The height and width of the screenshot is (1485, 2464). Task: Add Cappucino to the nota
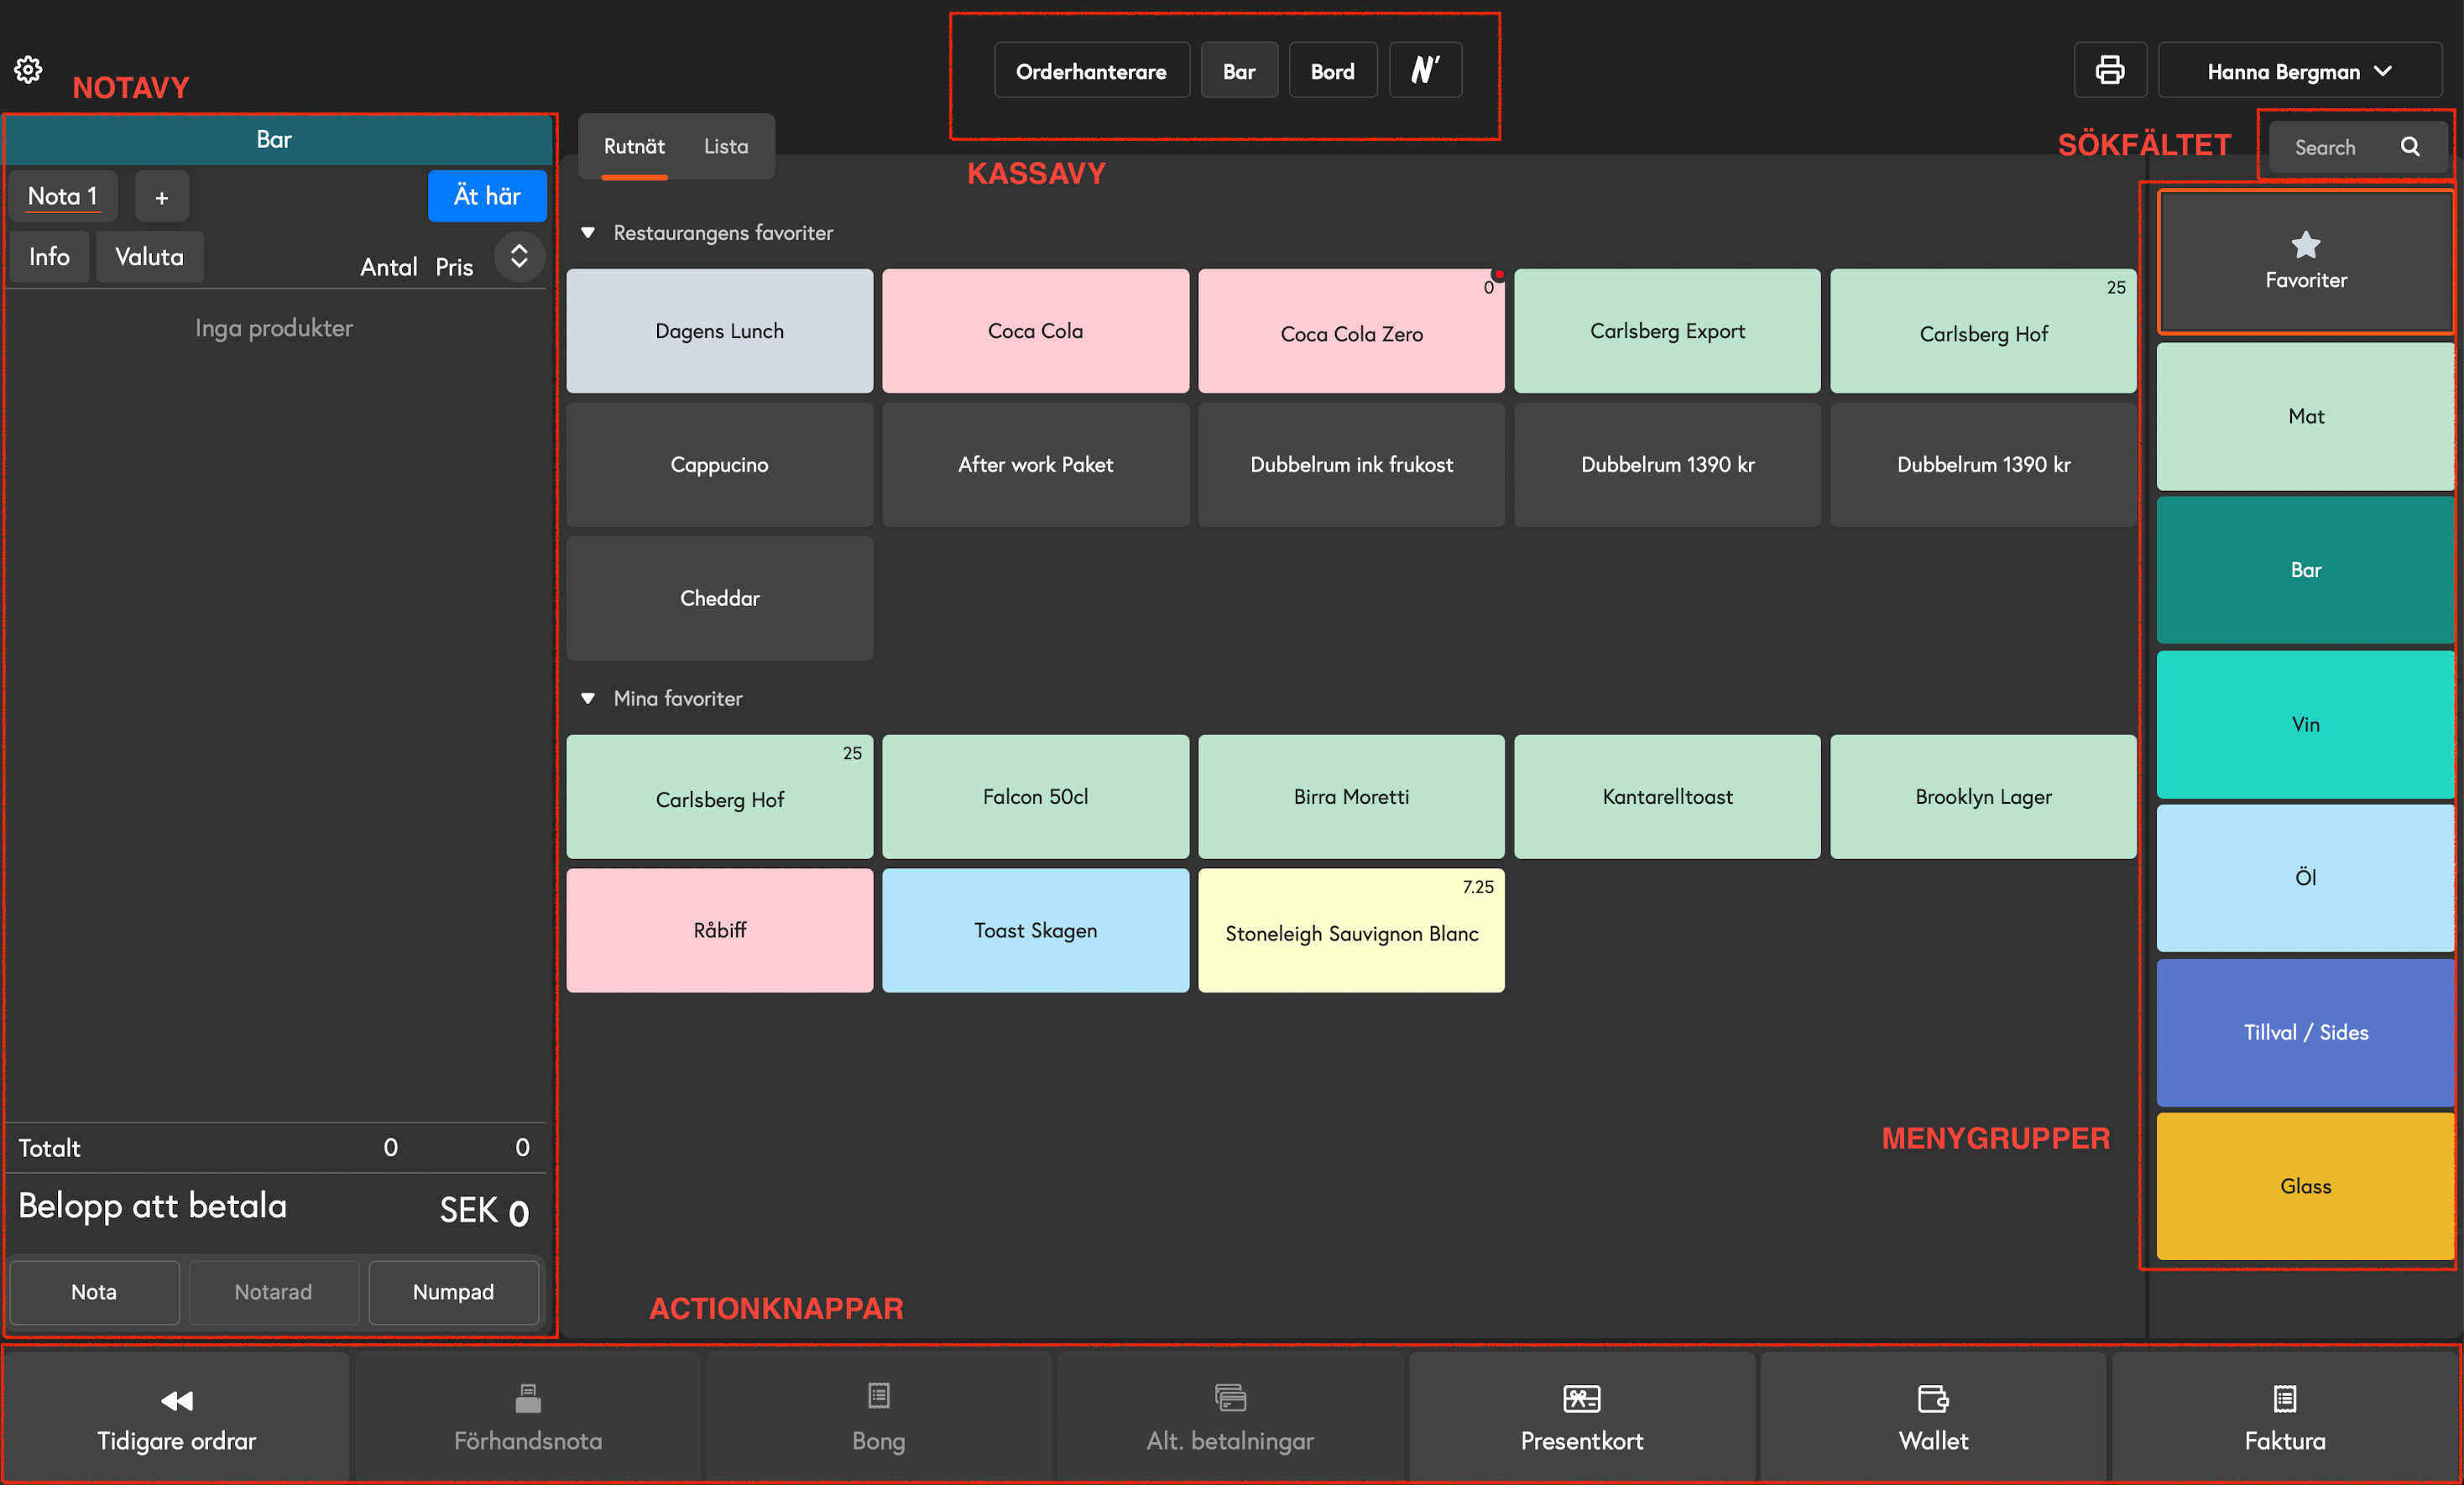(720, 465)
